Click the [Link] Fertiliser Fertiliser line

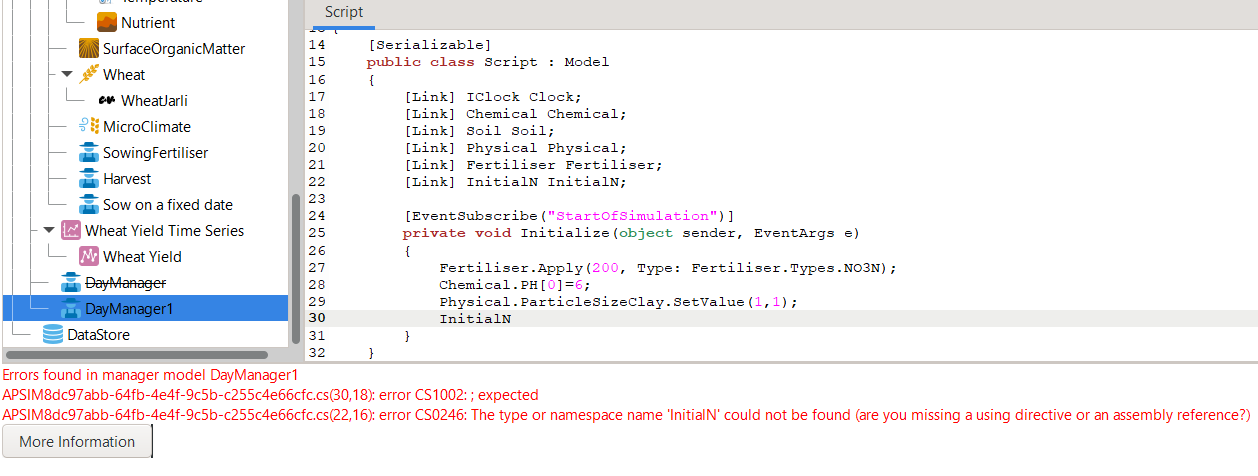click(x=533, y=165)
